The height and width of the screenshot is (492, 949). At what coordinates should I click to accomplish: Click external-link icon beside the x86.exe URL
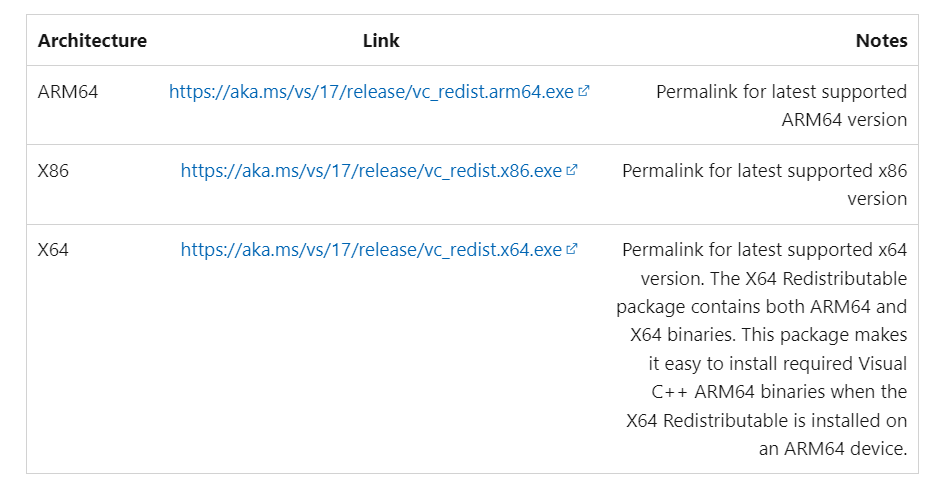point(572,170)
